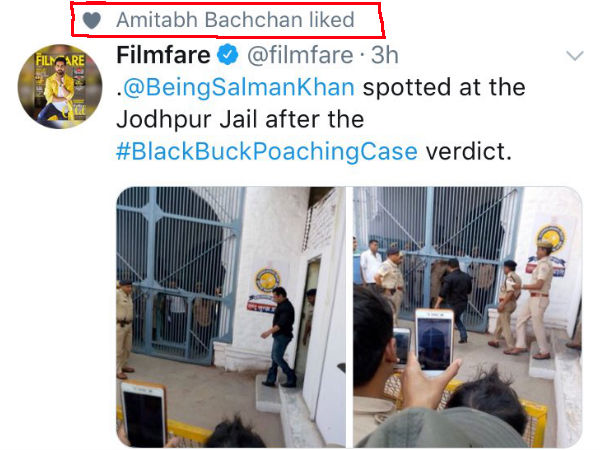
Task: Open the left photo of the jail gate
Action: click(231, 316)
